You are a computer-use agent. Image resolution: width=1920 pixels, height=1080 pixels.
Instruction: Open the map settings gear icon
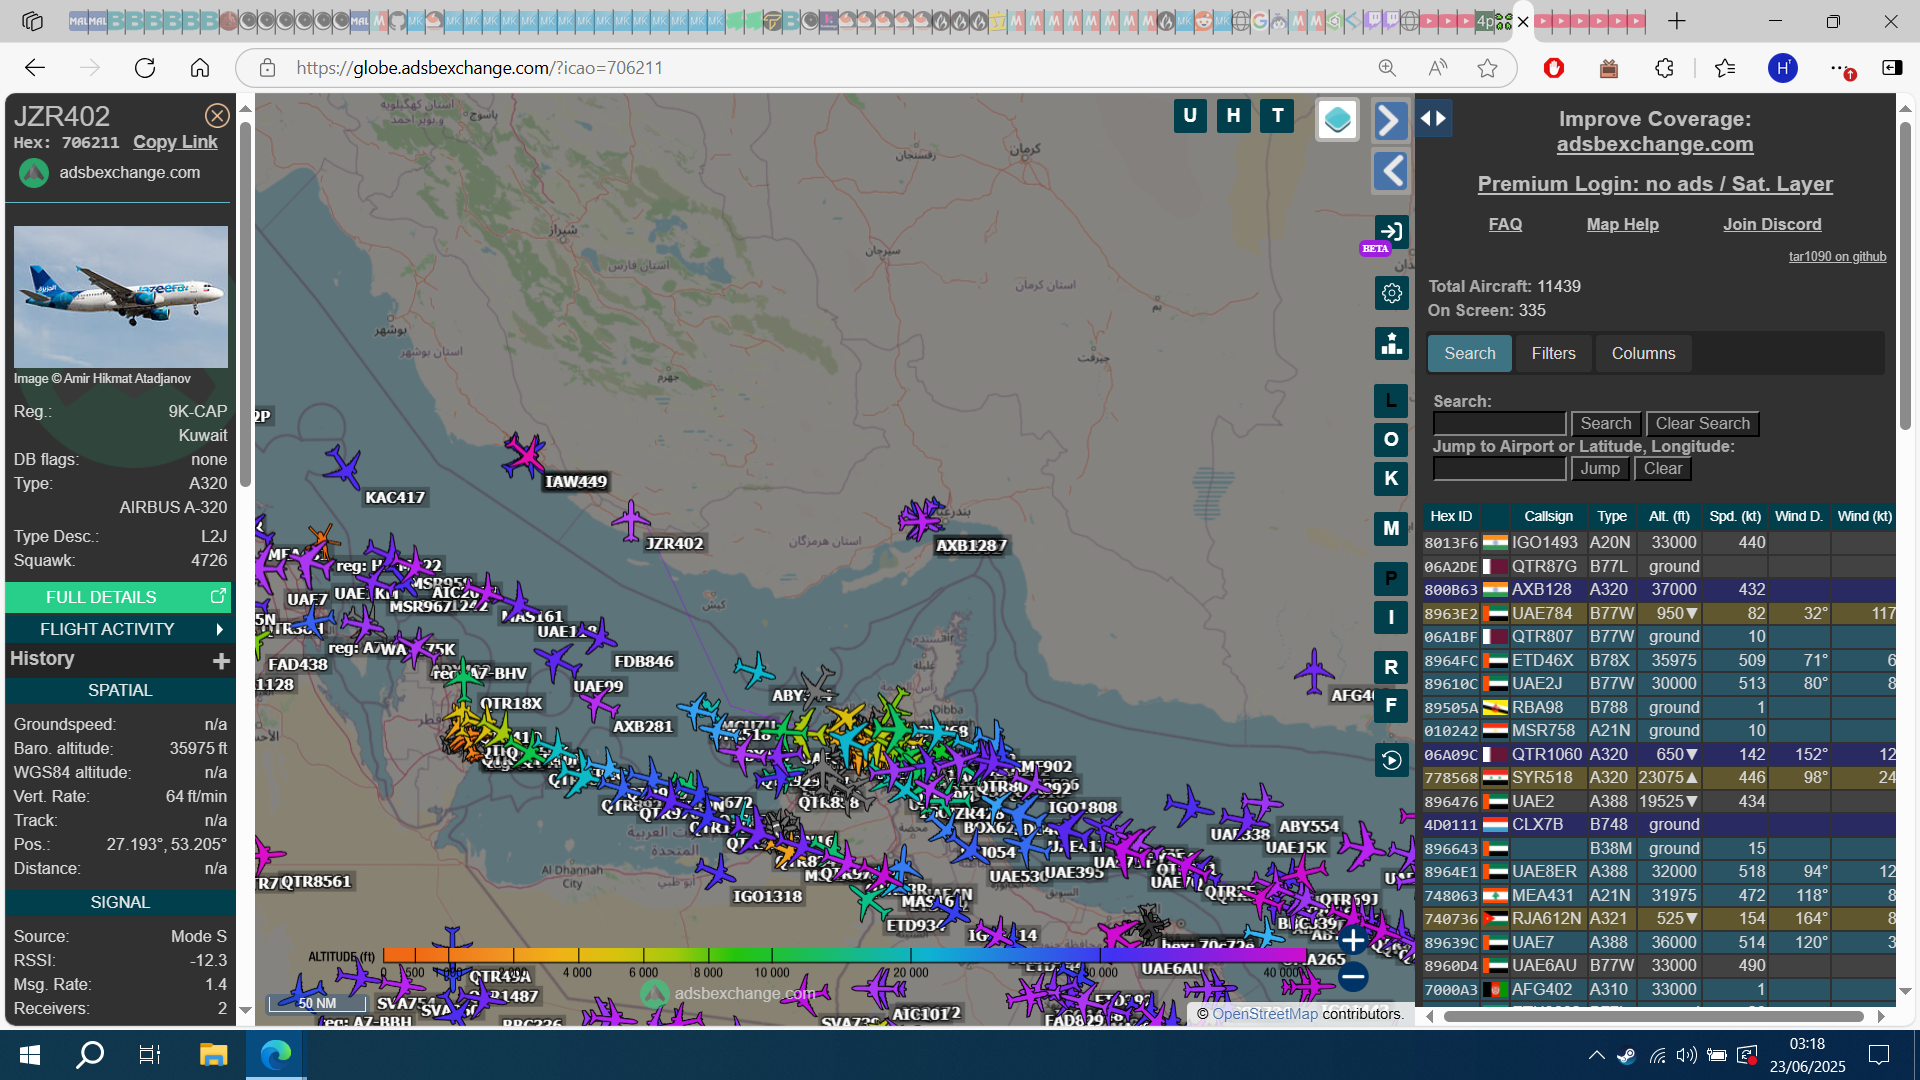1391,293
